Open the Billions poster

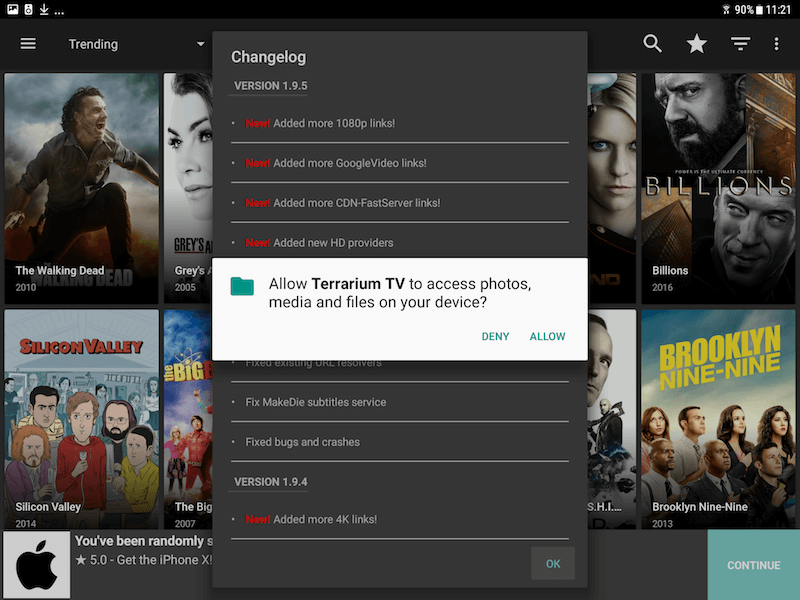tap(718, 188)
